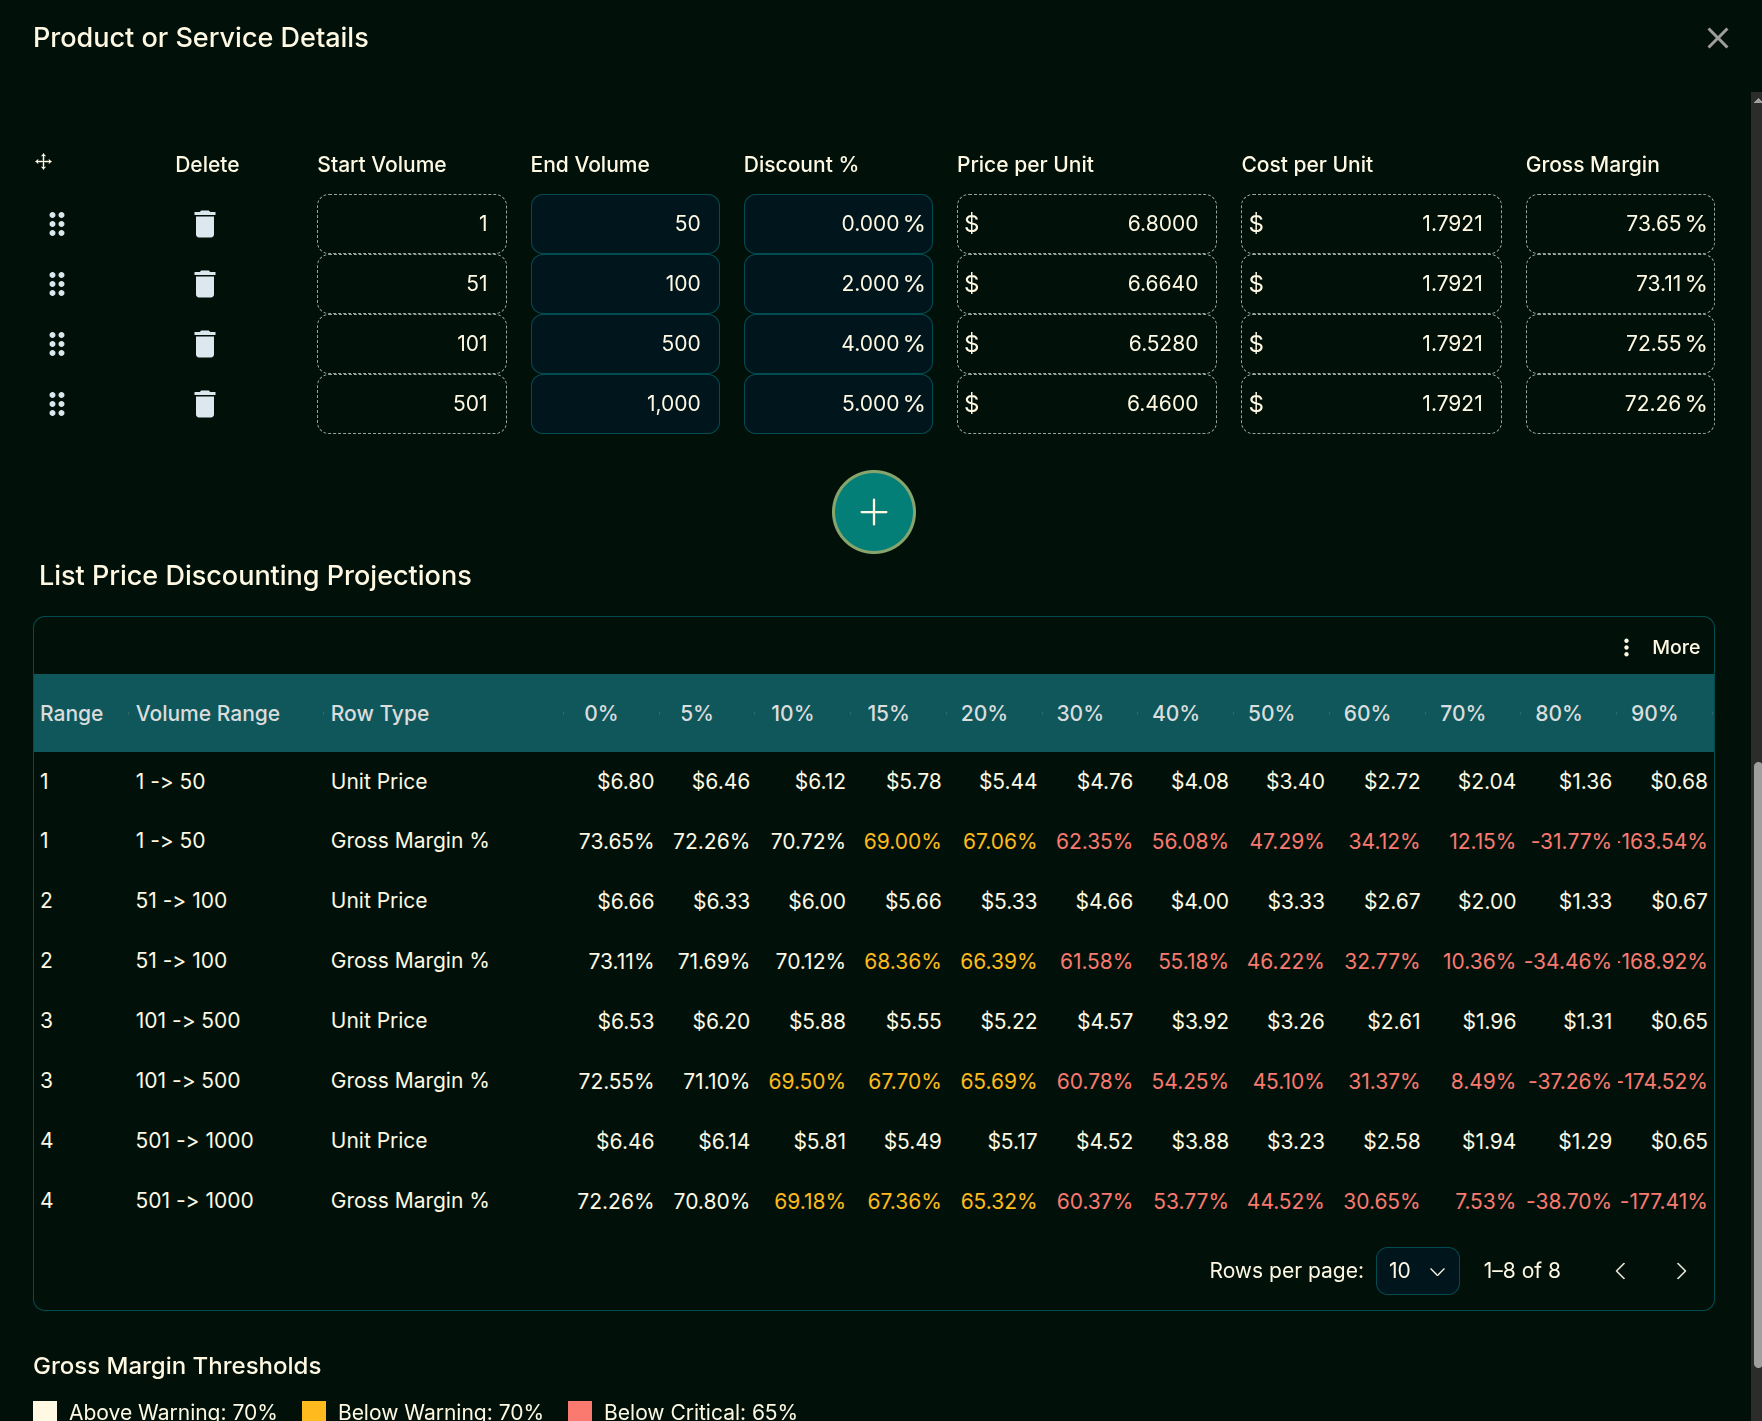This screenshot has width=1762, height=1421.
Task: Click the move crosshair icon above the tier table
Action: (x=43, y=161)
